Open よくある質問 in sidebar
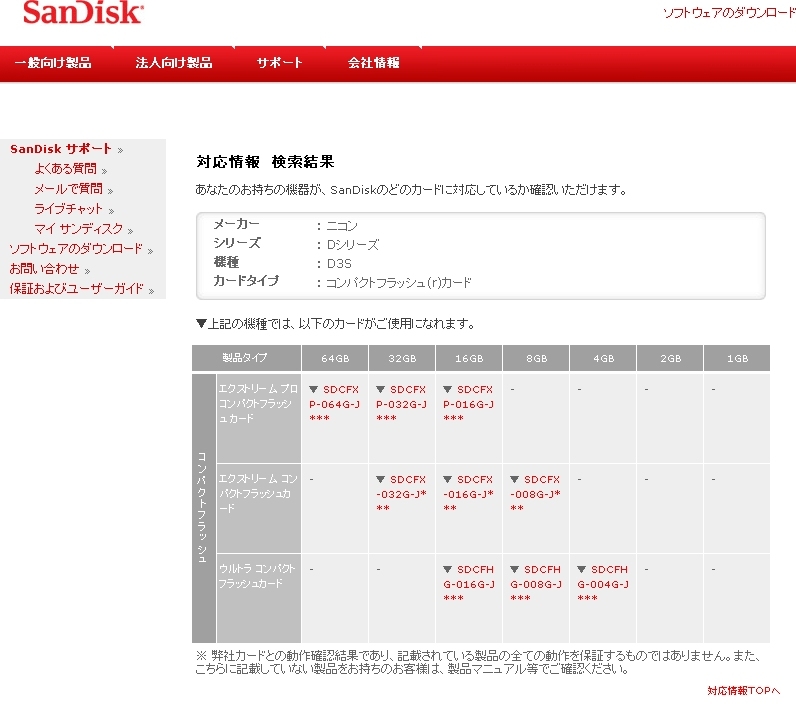796x706 pixels. pyautogui.click(x=65, y=169)
